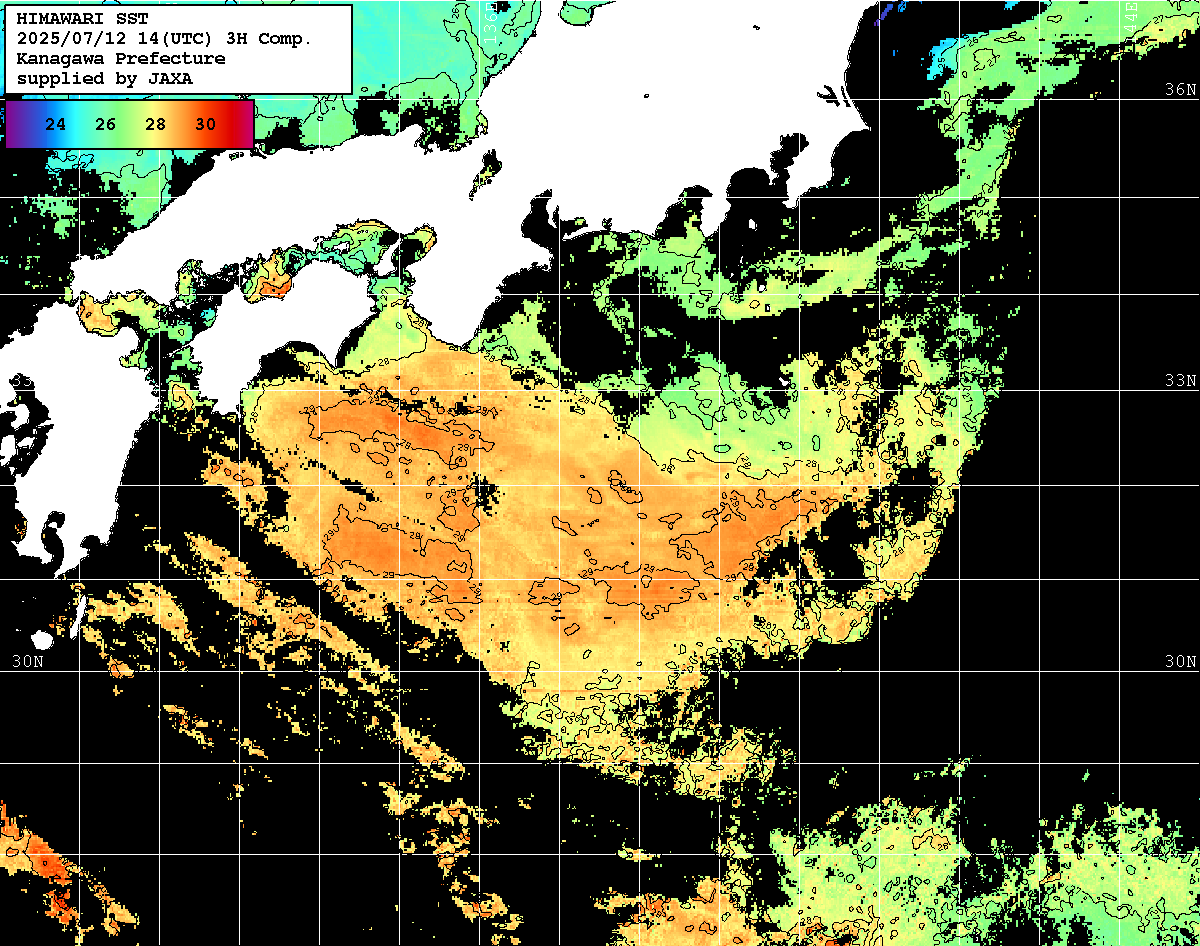Click the 'supplied by JAXA' credit

pyautogui.click(x=104, y=78)
